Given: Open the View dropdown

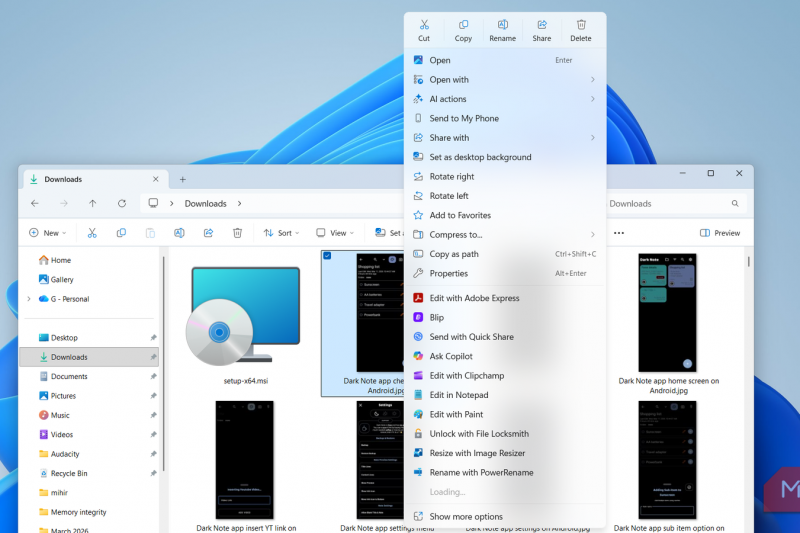Looking at the screenshot, I should click(x=335, y=233).
